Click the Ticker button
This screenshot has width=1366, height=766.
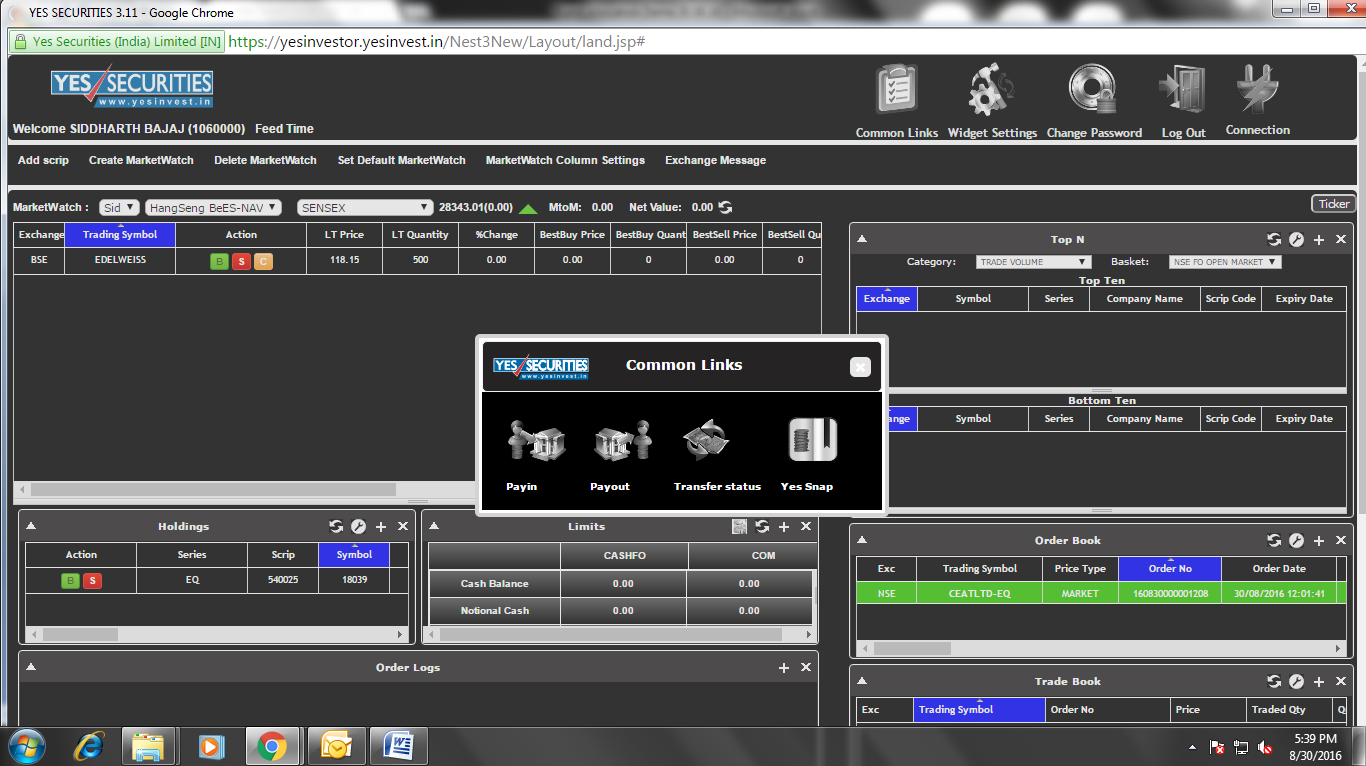click(x=1333, y=204)
